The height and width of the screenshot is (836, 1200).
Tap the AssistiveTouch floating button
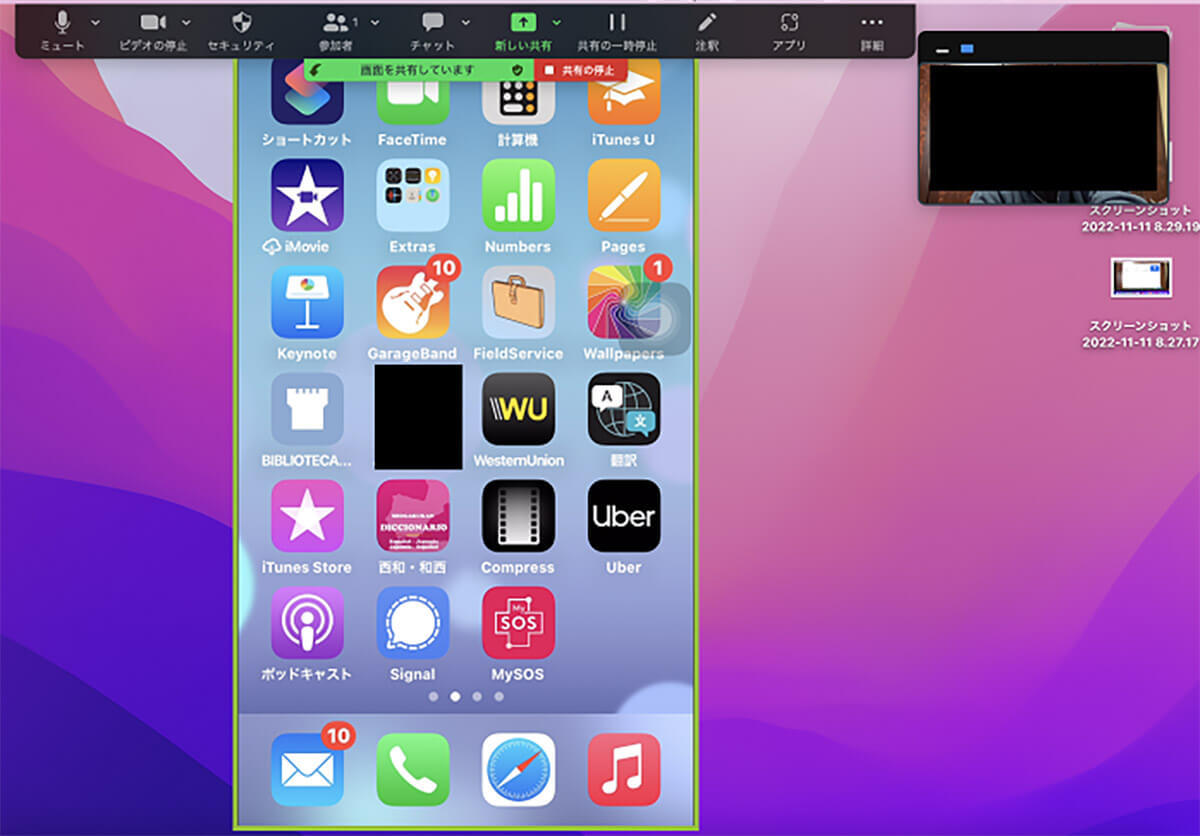point(656,319)
